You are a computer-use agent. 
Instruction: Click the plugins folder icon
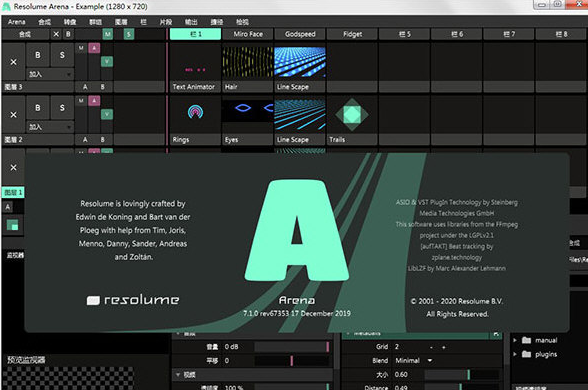(526, 354)
